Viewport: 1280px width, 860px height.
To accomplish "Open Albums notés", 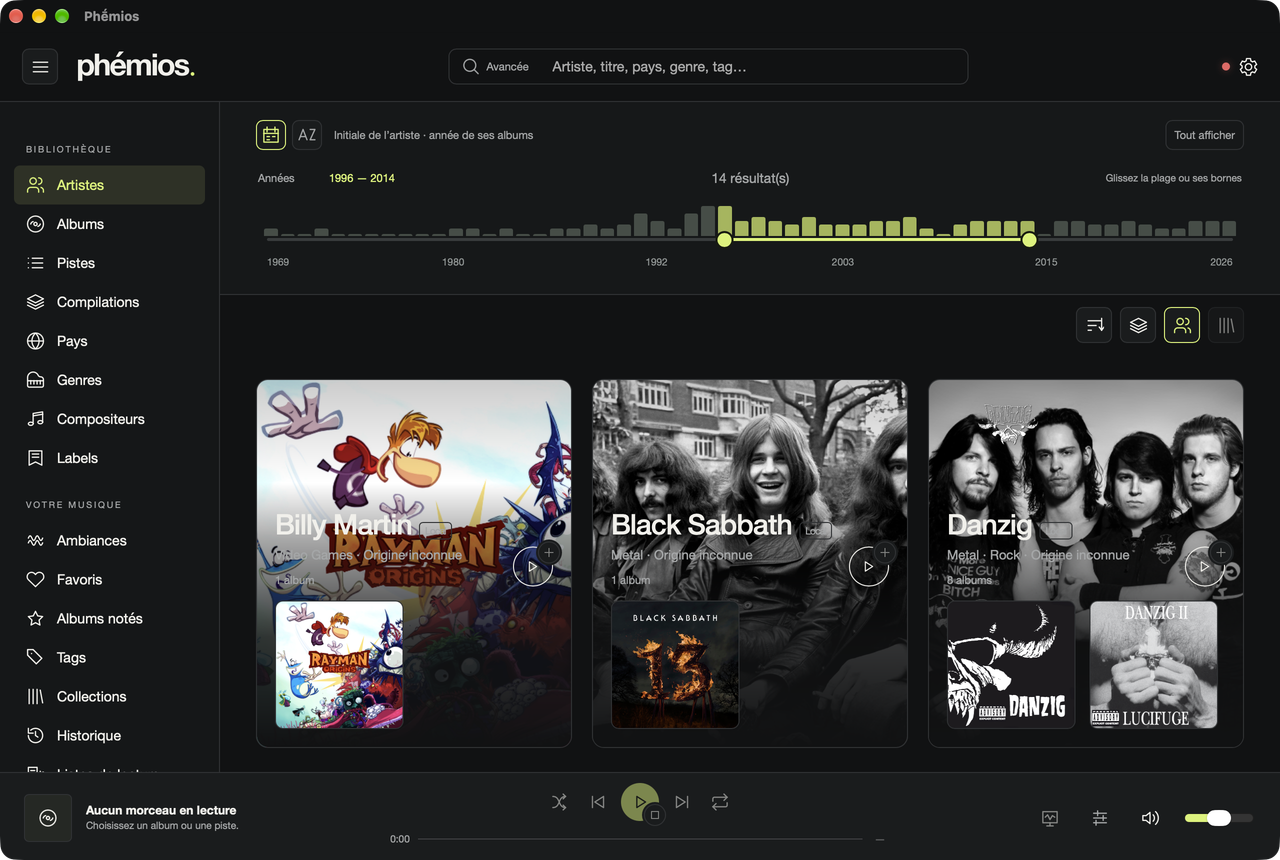I will (x=109, y=618).
